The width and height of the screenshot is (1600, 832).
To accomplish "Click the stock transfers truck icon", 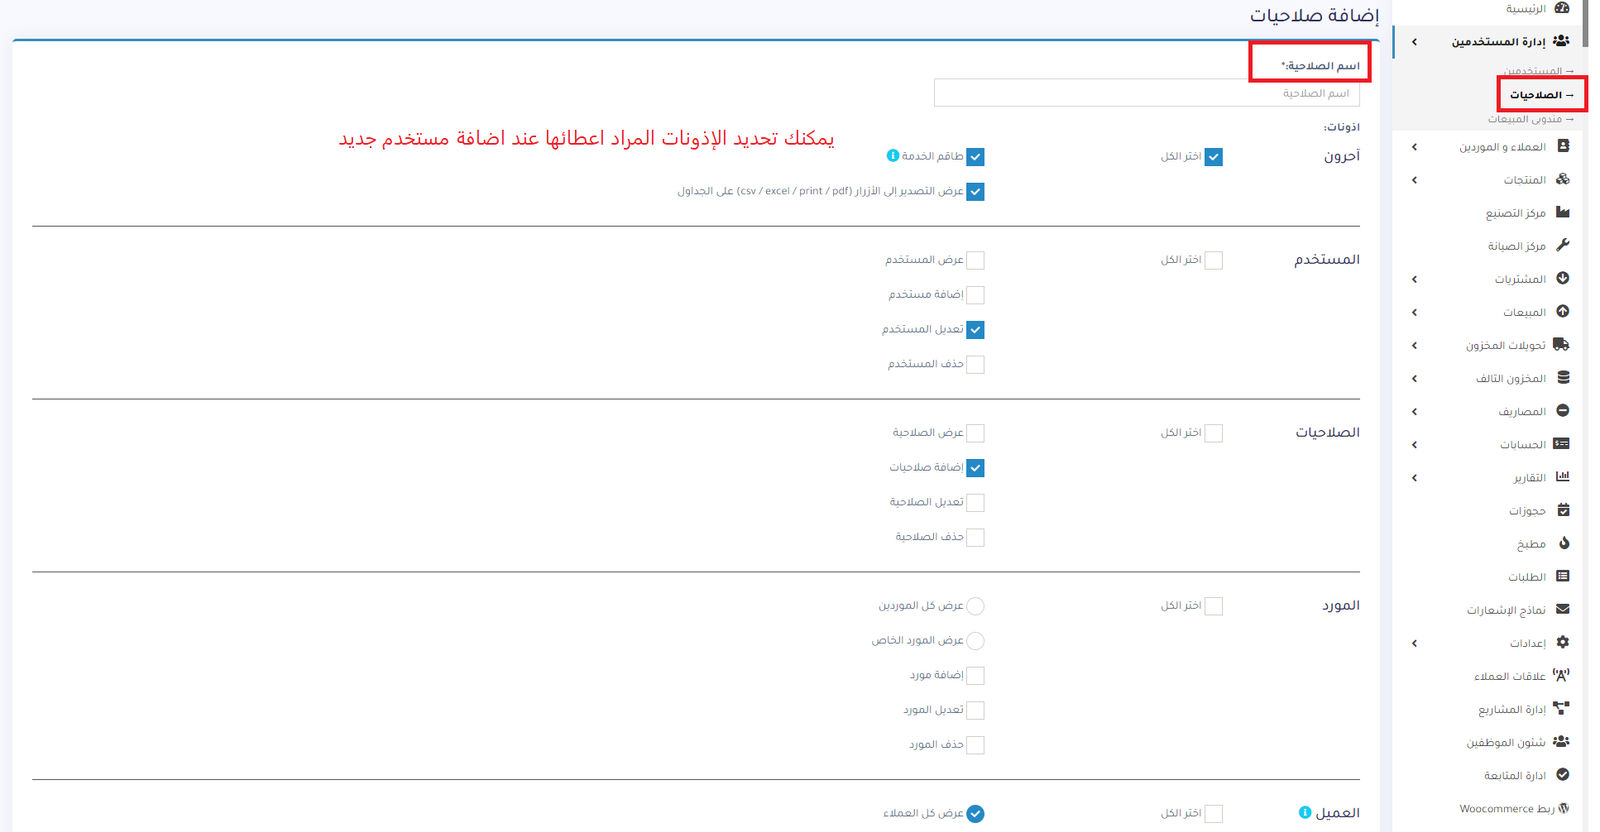I will [1561, 345].
